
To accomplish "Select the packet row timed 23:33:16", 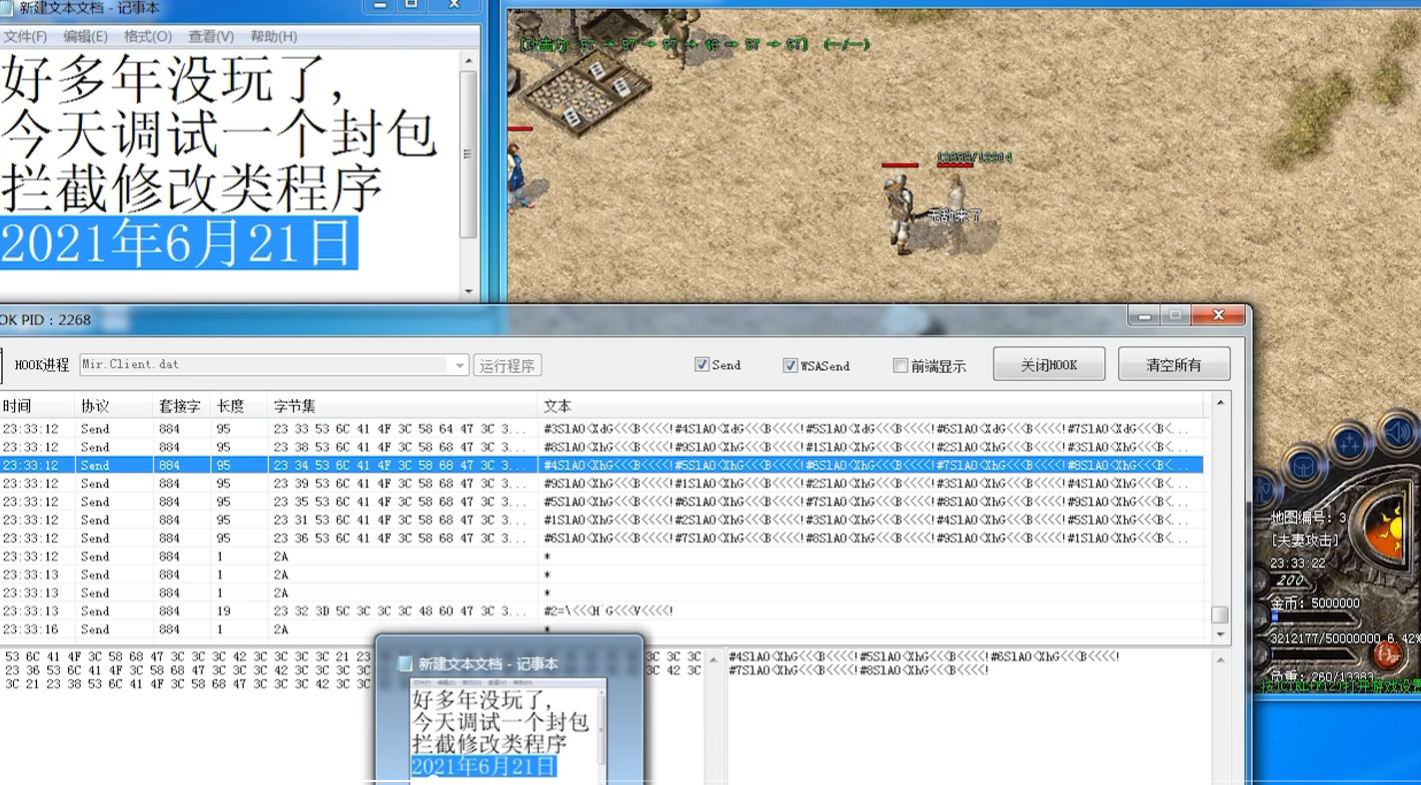I will [601, 629].
